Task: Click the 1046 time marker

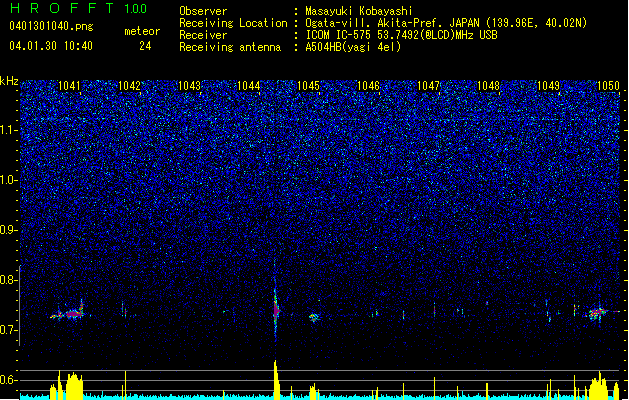Action: point(368,85)
